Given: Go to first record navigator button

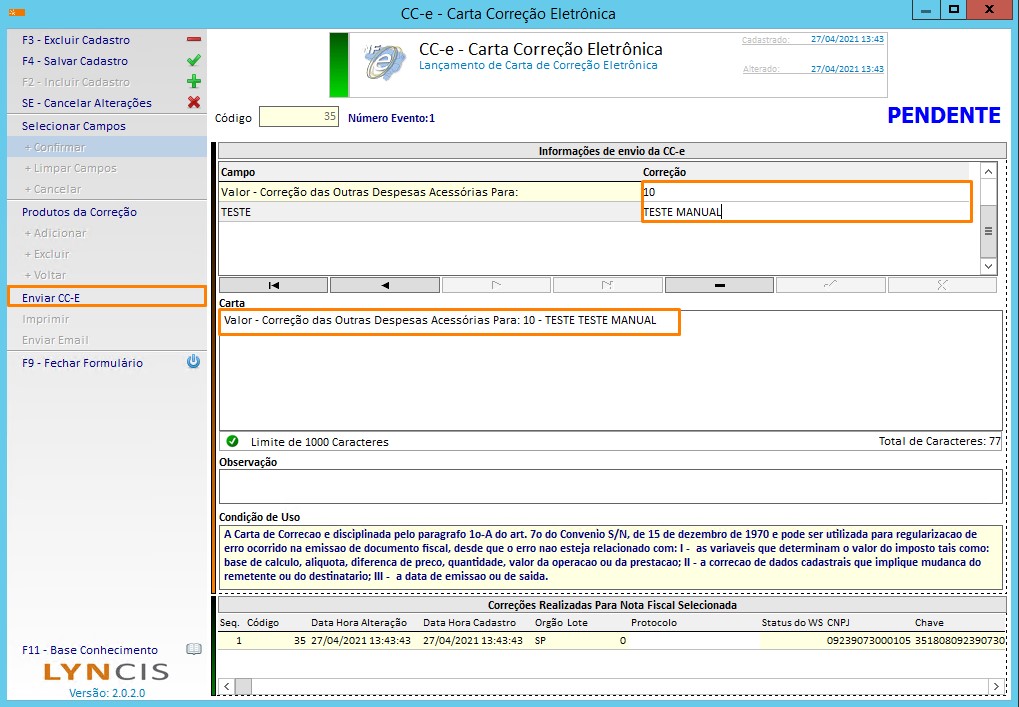Looking at the screenshot, I should pyautogui.click(x=273, y=285).
